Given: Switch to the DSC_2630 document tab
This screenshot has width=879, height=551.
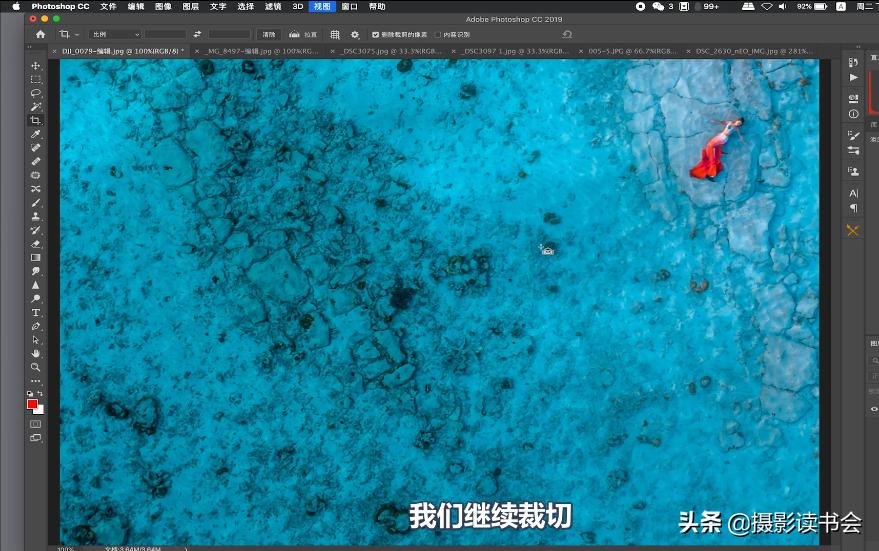Looking at the screenshot, I should [x=754, y=51].
